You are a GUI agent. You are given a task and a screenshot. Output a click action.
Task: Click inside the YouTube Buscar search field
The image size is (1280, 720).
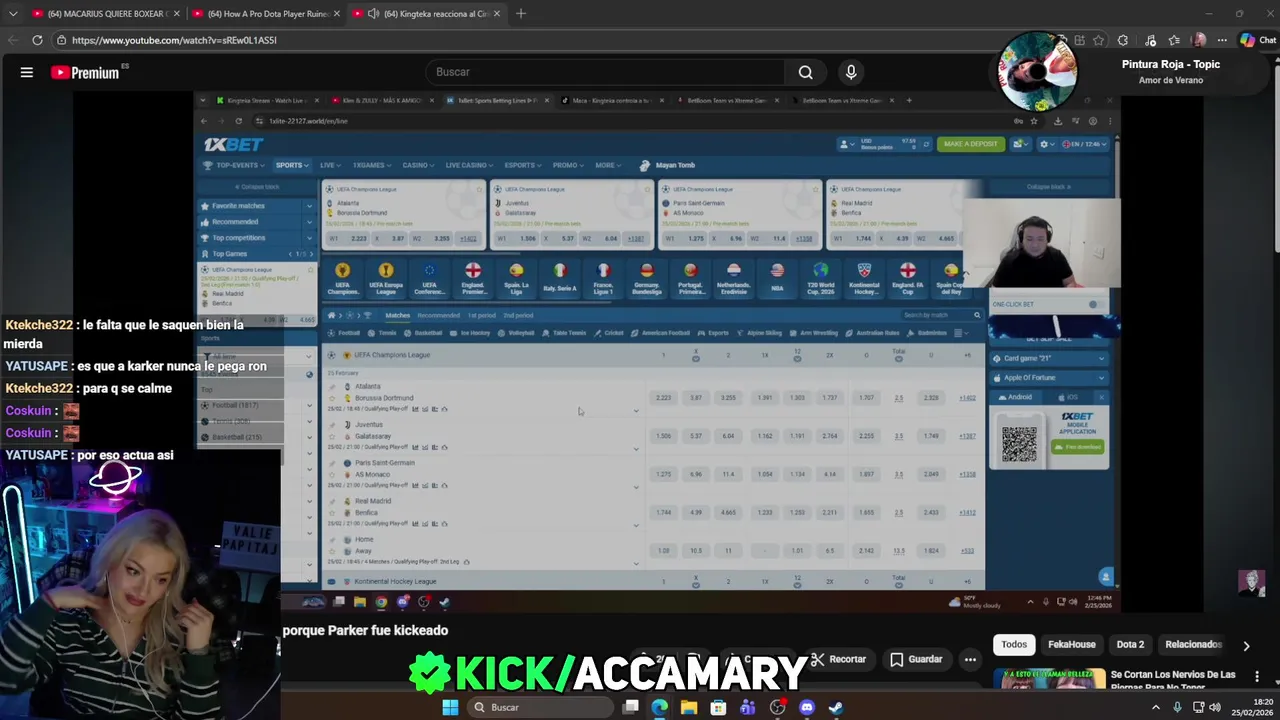tap(605, 72)
